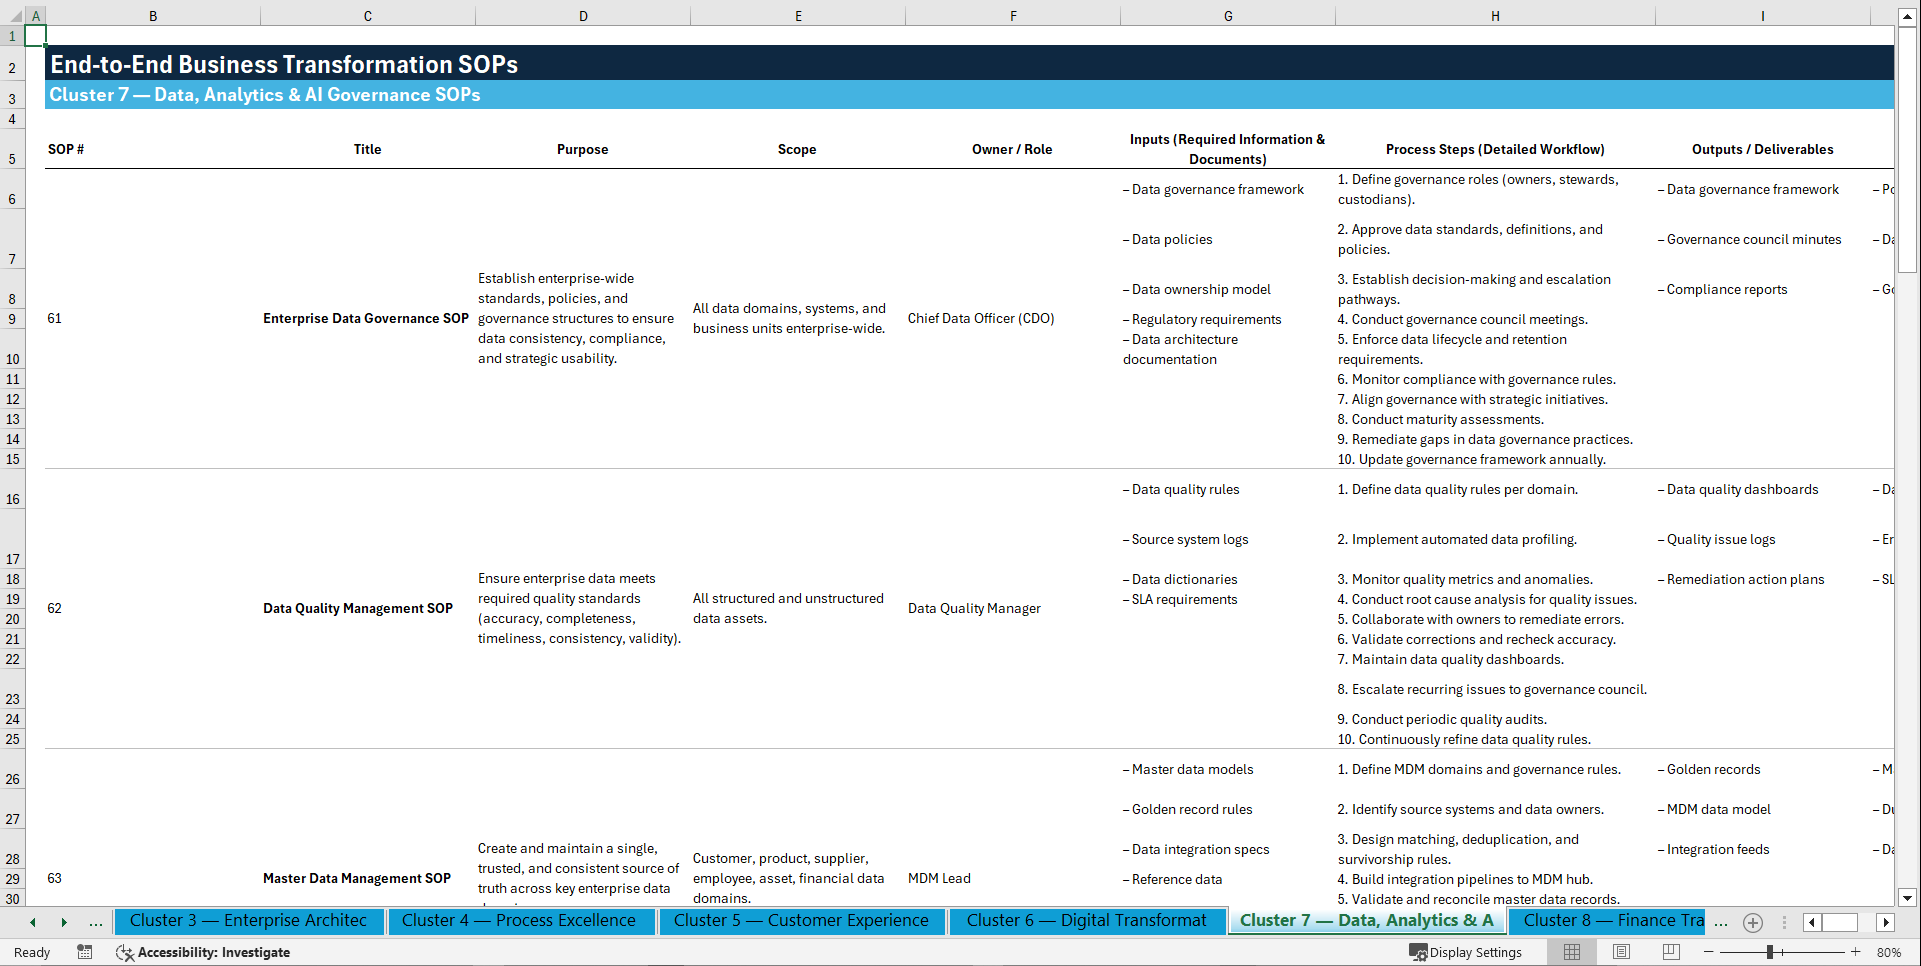Viewport: 1921px width, 966px height.
Task: Select column C header
Action: coord(367,16)
